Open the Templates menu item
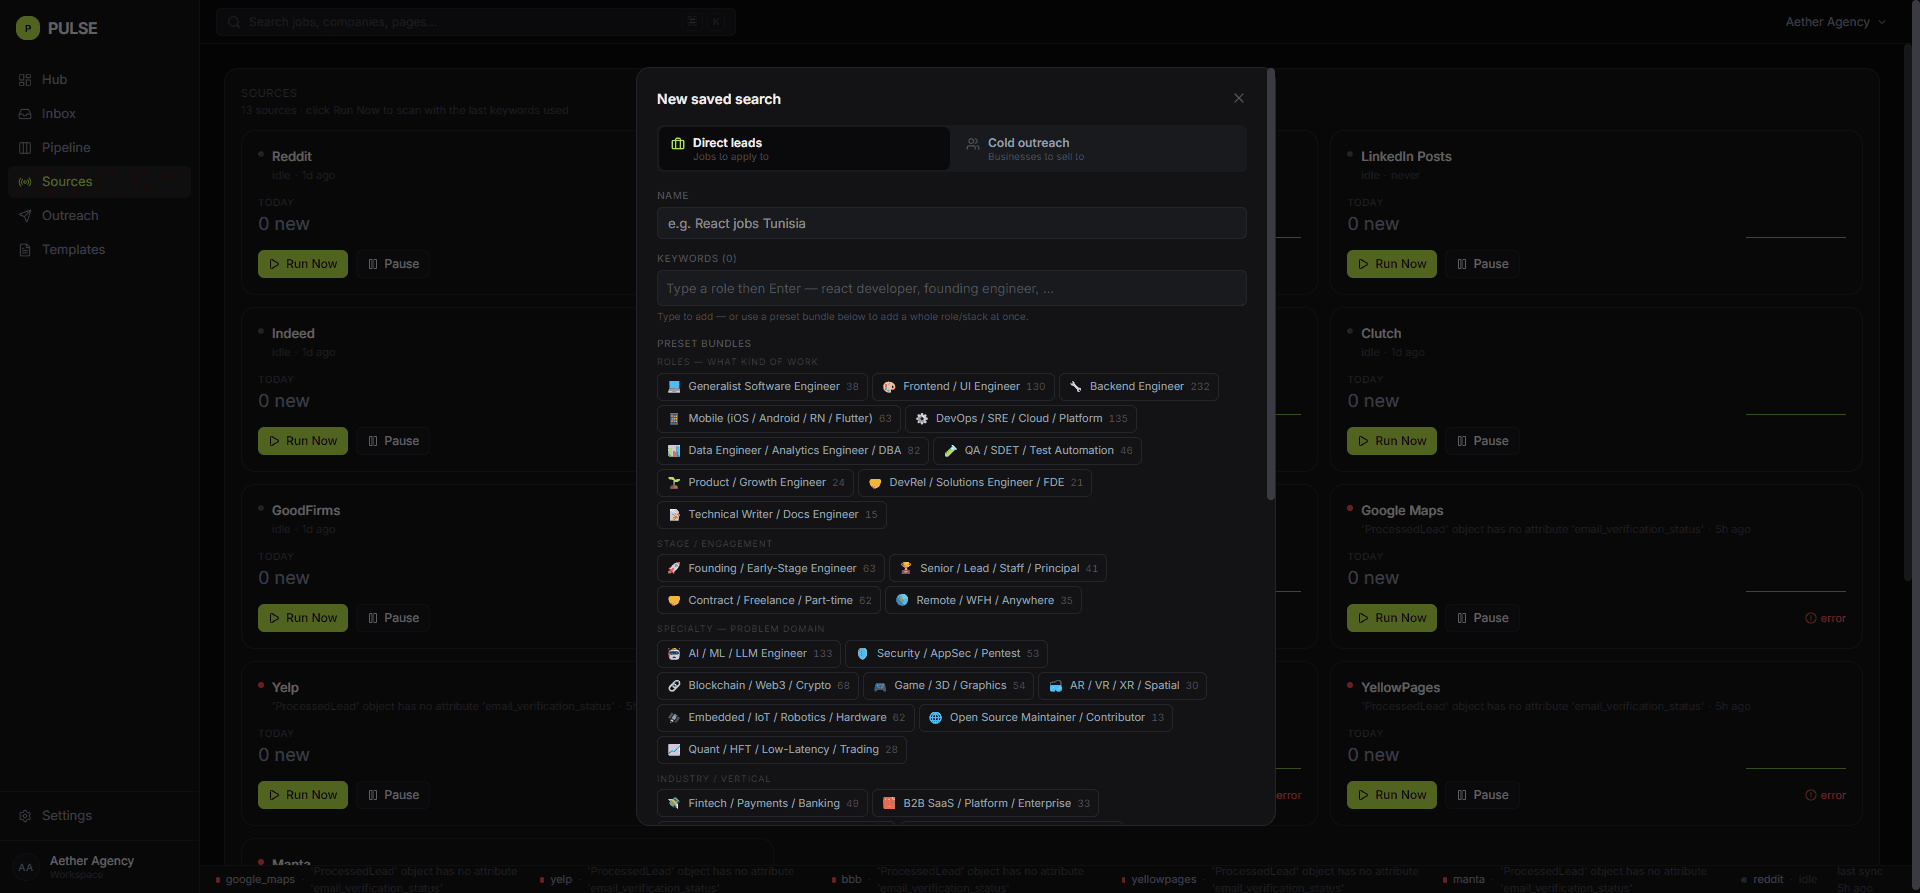Image resolution: width=1920 pixels, height=893 pixels. pyautogui.click(x=99, y=250)
